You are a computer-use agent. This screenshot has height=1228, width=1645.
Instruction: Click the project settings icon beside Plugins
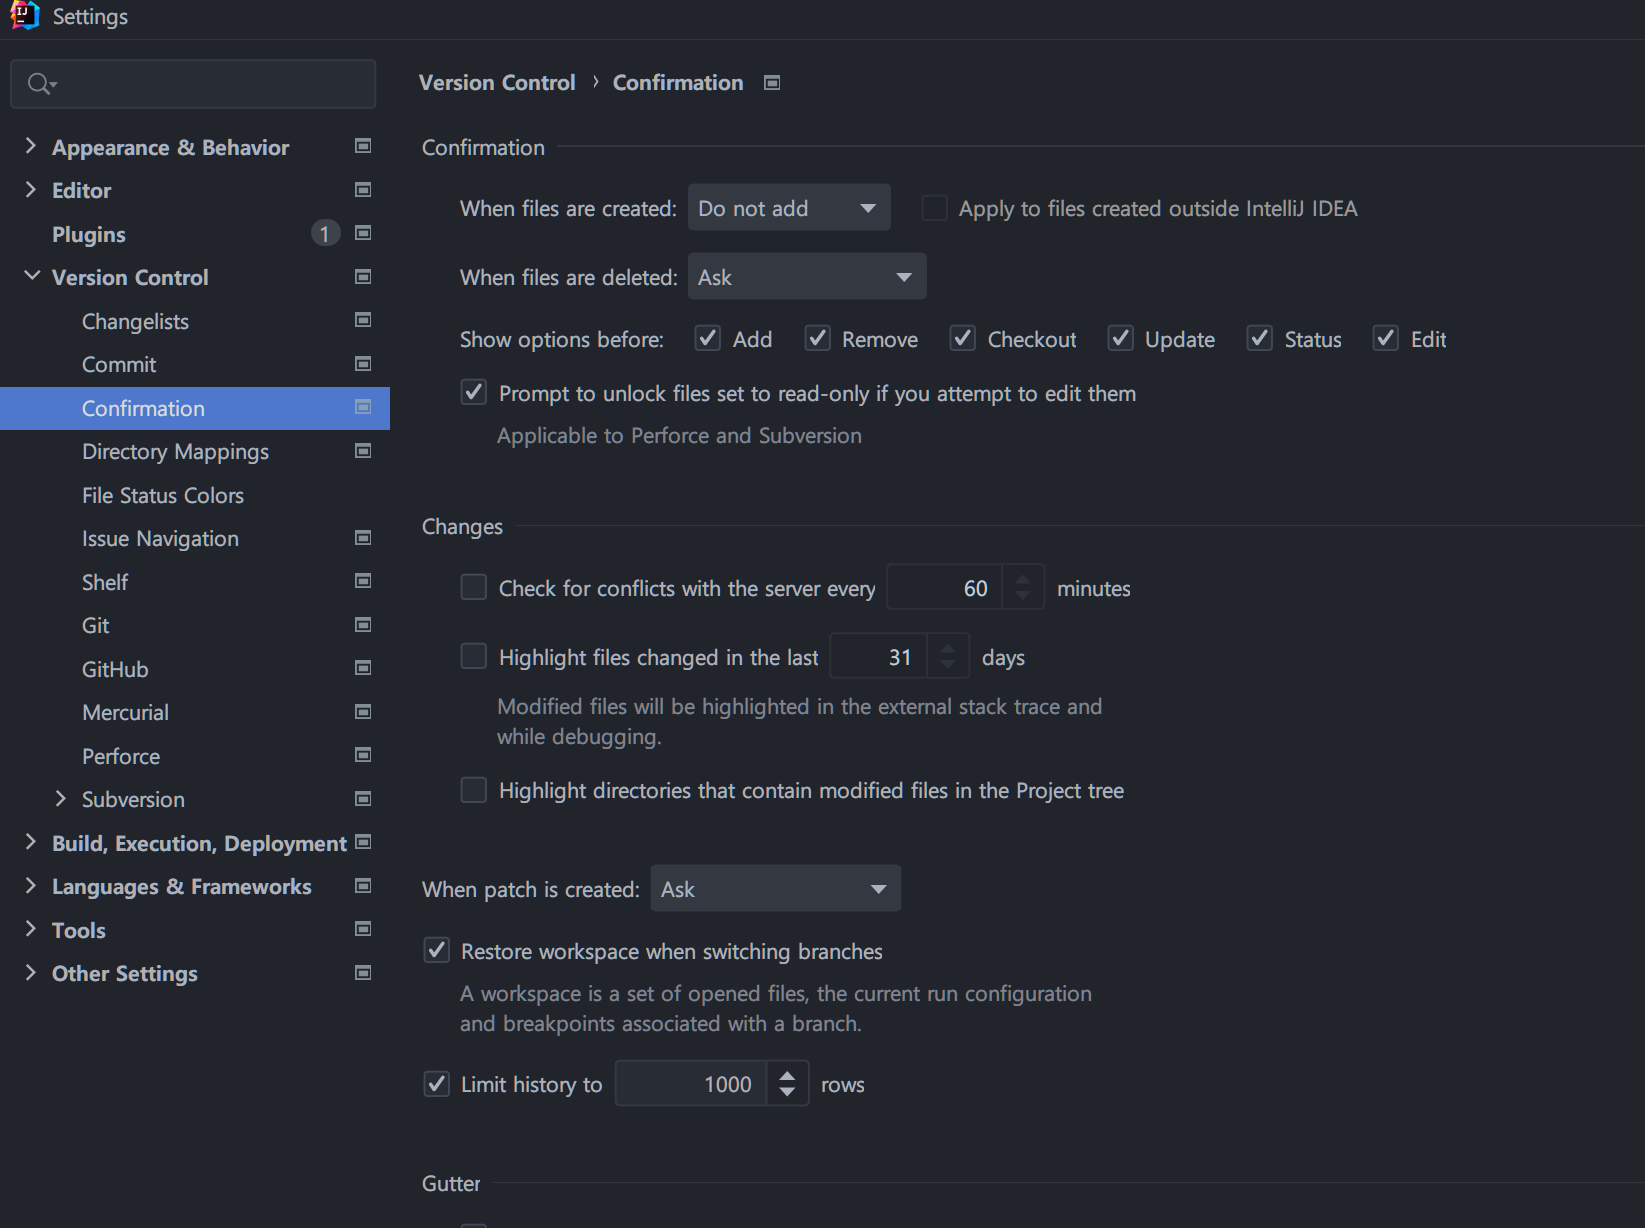click(x=363, y=233)
